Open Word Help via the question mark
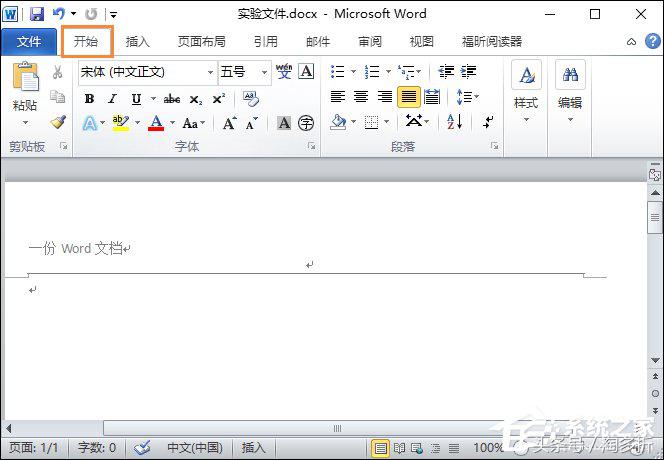The width and height of the screenshot is (664, 460). 653,41
